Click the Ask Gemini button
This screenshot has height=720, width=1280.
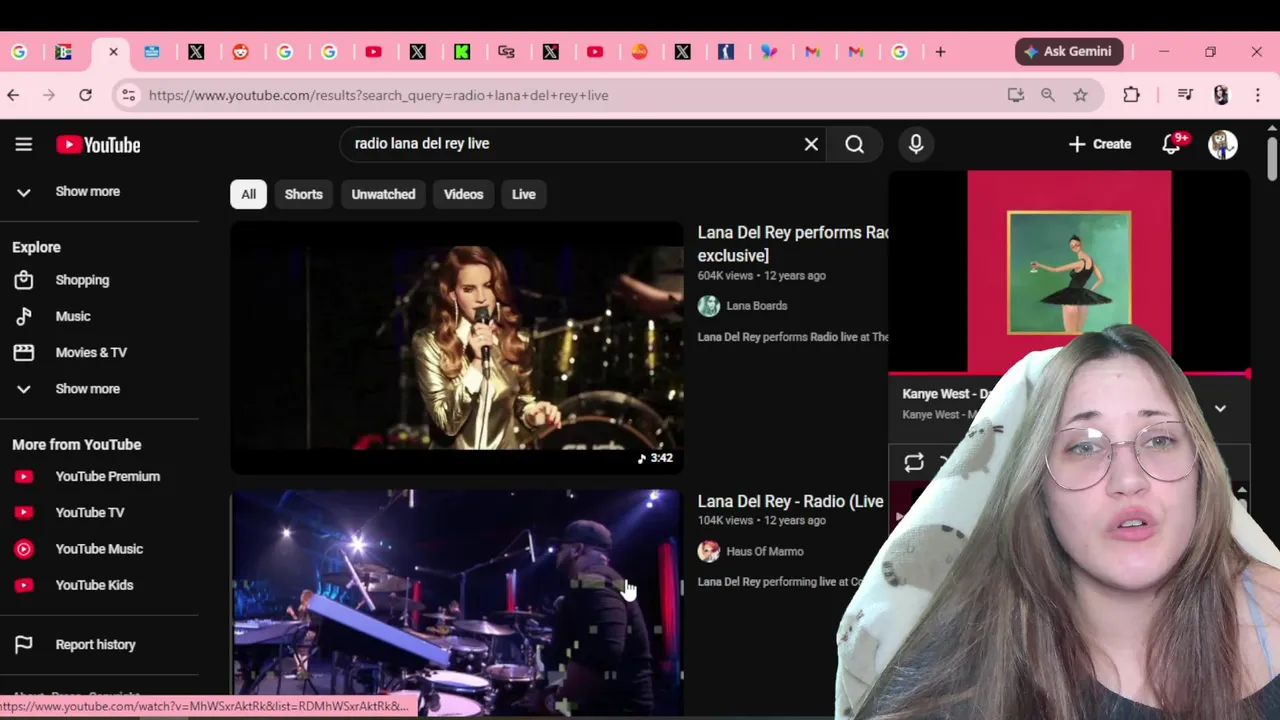(x=1069, y=52)
